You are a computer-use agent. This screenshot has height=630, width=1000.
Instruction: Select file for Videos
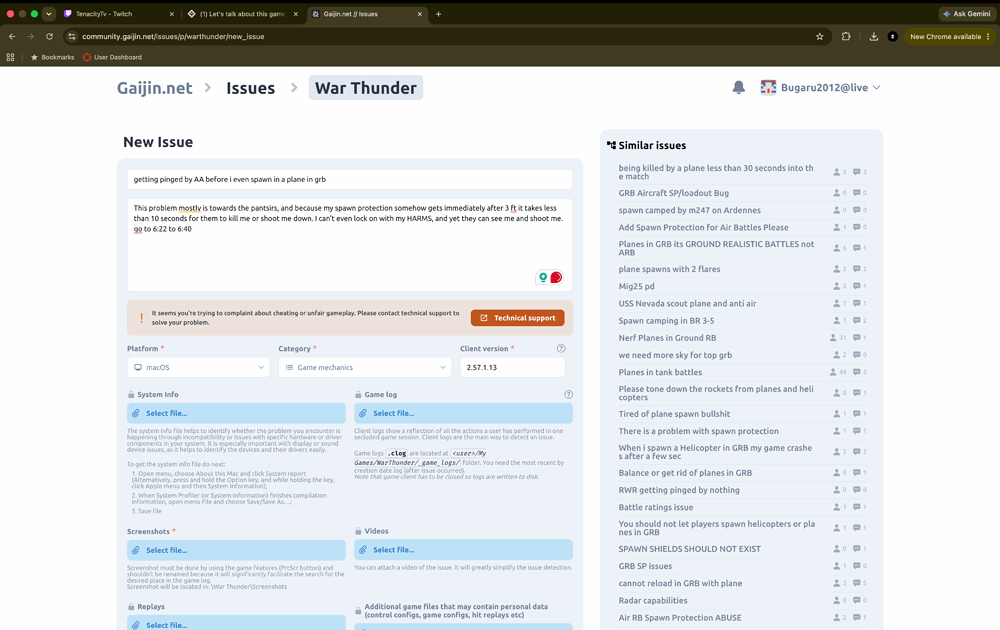point(463,550)
